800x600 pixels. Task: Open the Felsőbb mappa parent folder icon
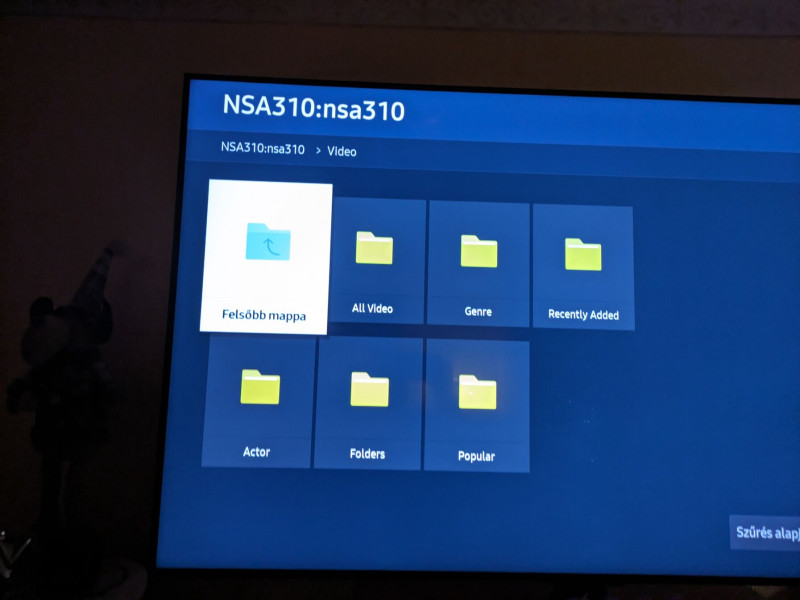coord(268,241)
